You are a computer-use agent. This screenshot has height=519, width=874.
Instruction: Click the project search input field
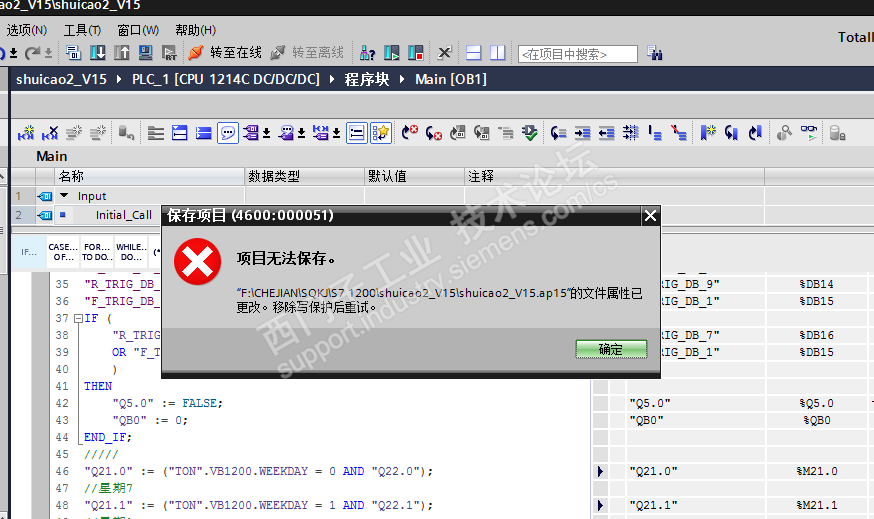click(577, 54)
